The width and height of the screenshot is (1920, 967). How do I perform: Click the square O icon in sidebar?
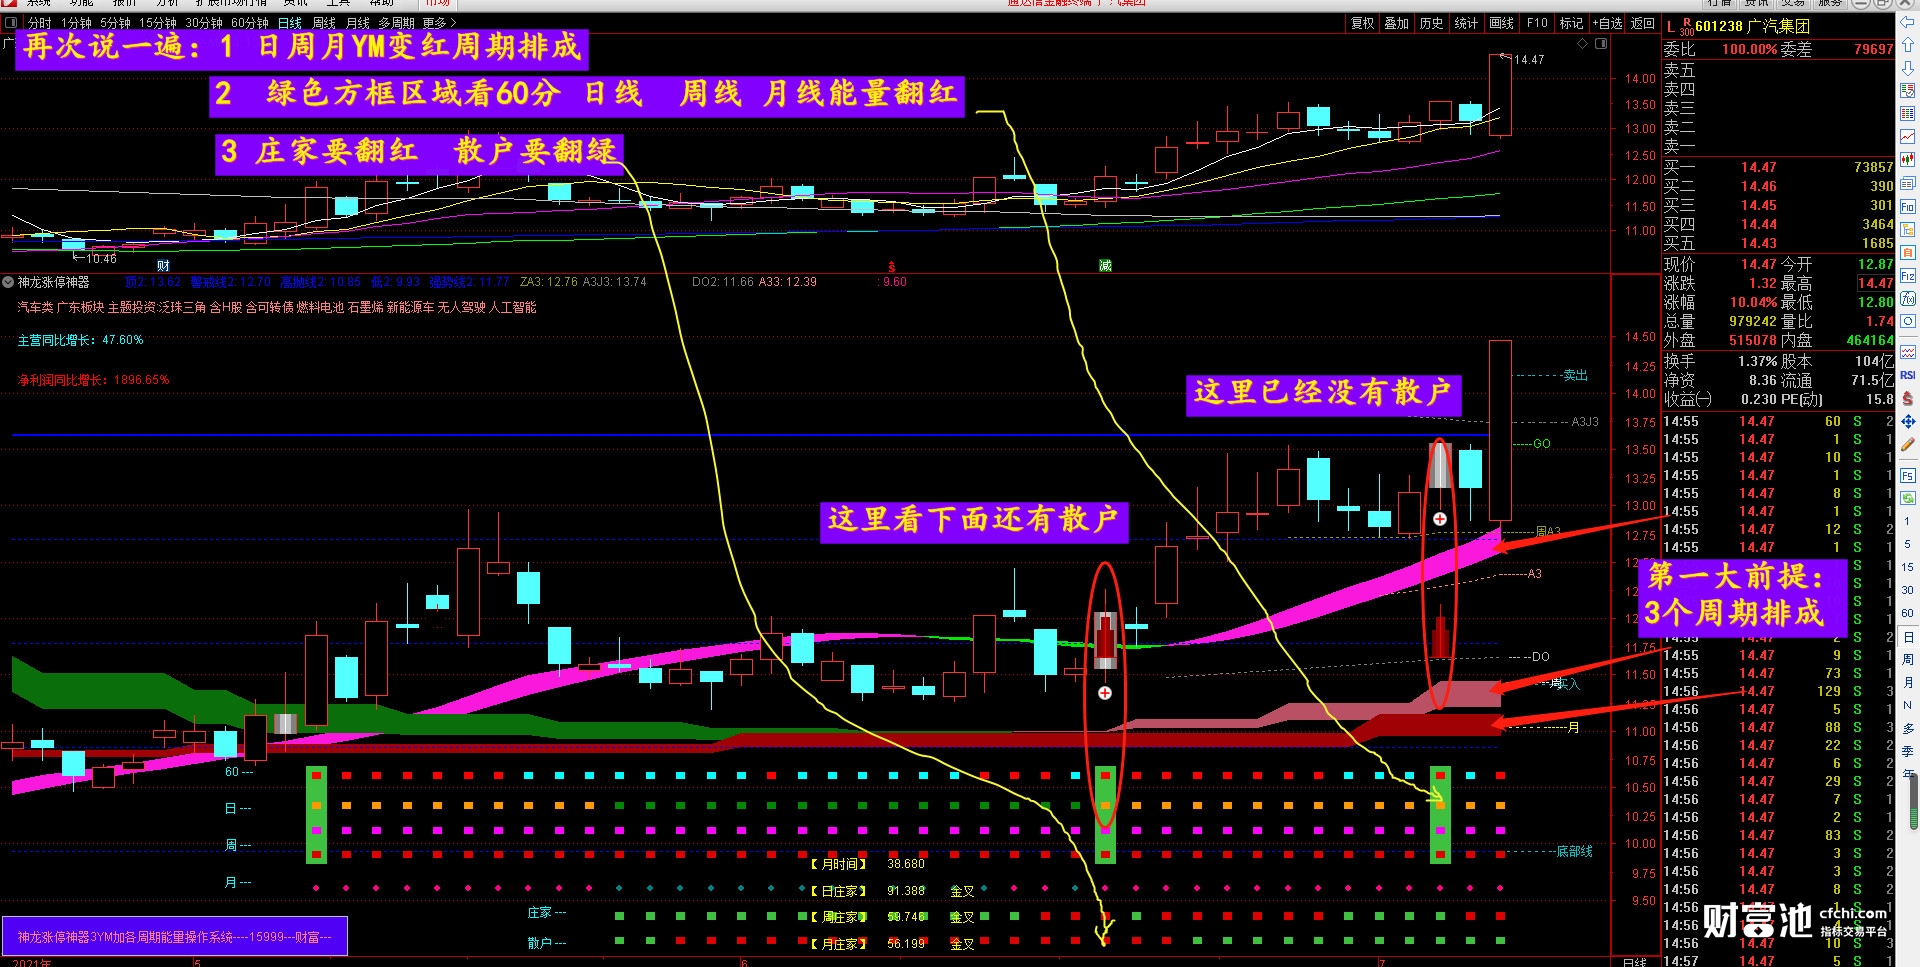tap(1908, 321)
